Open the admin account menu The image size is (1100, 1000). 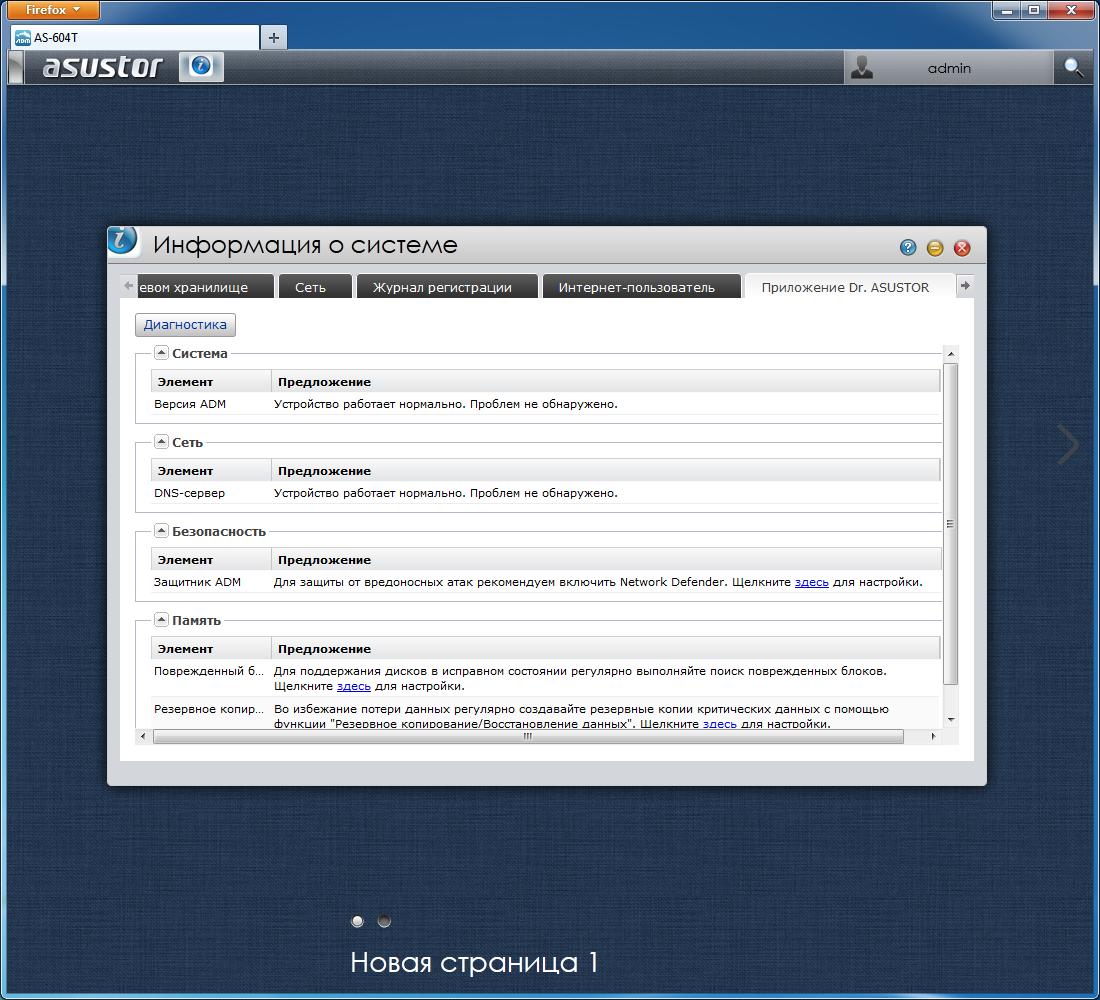949,68
